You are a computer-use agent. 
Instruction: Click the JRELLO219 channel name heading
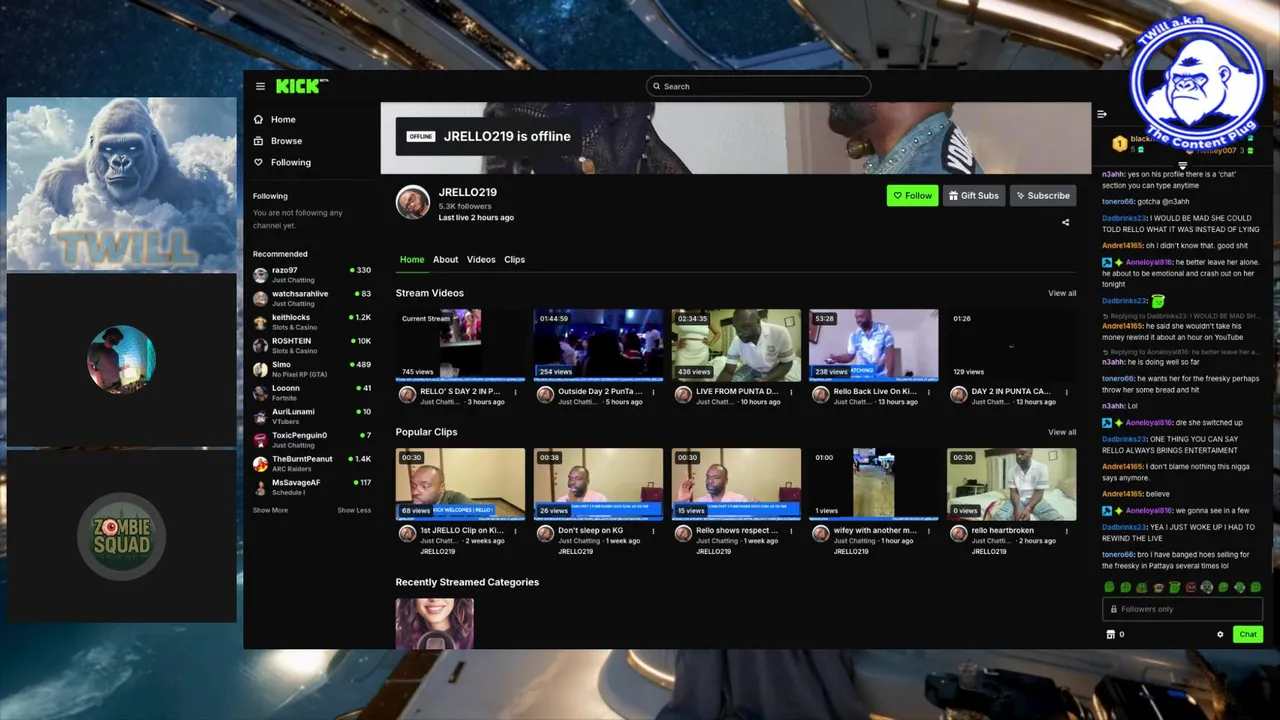pos(467,192)
